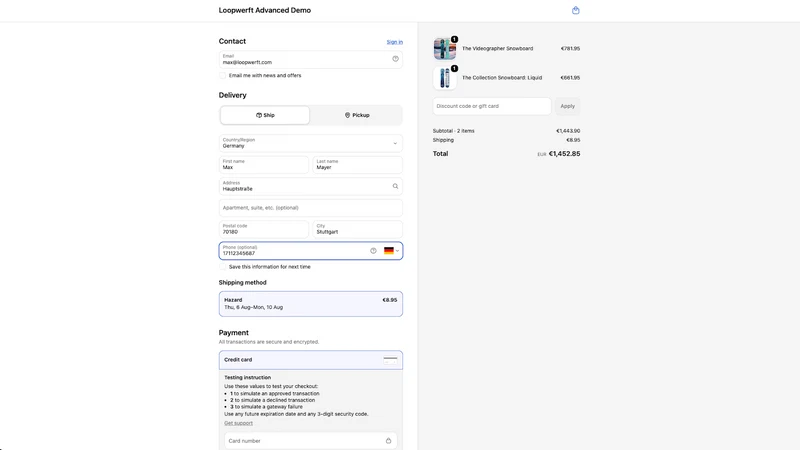The image size is (800, 450).
Task: Click the credit card icon in Payment
Action: click(x=390, y=360)
